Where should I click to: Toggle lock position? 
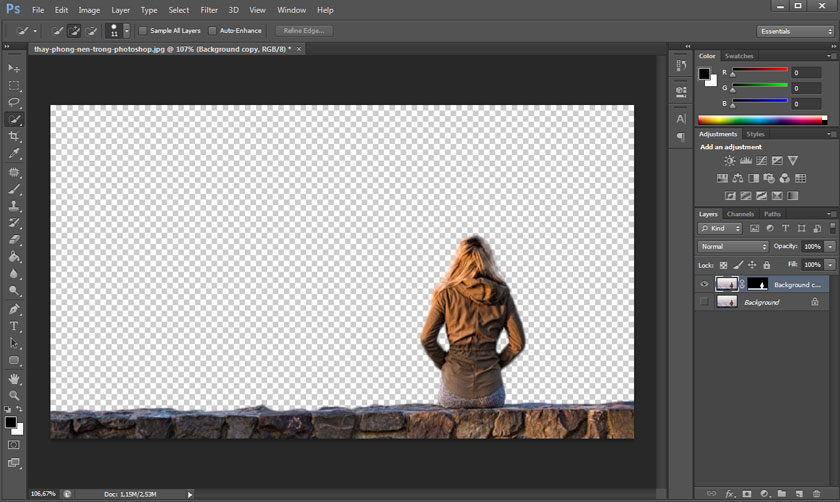tap(752, 265)
